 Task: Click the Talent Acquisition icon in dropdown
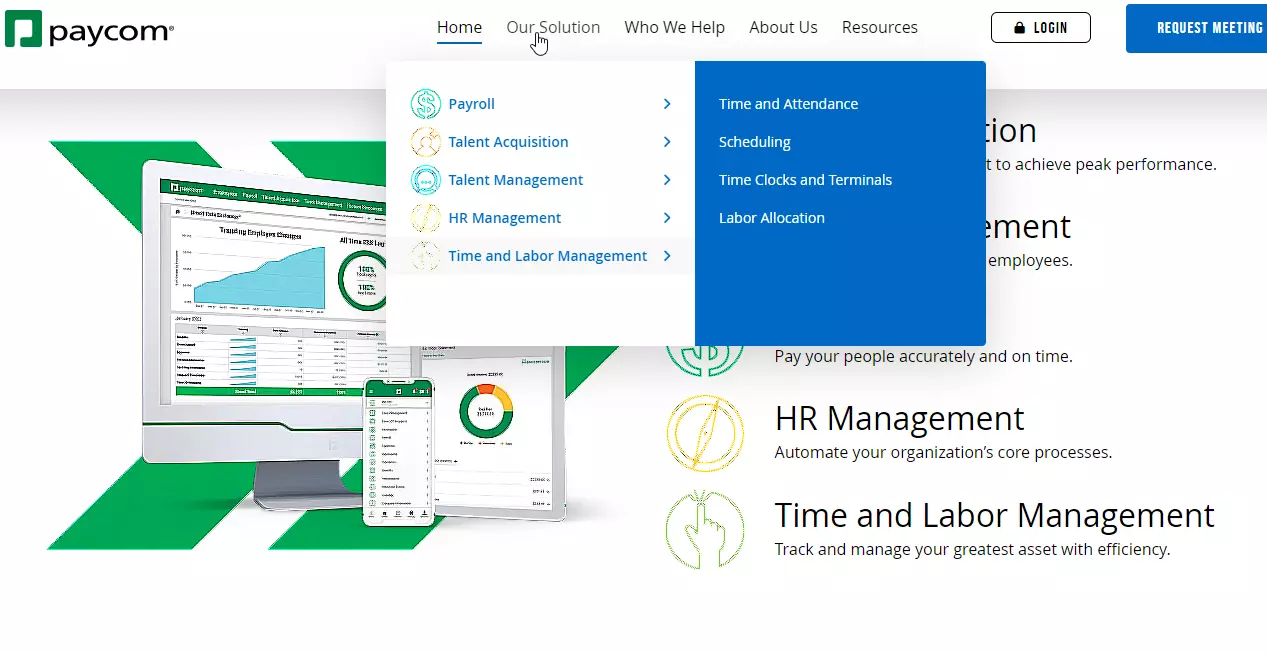tap(425, 142)
